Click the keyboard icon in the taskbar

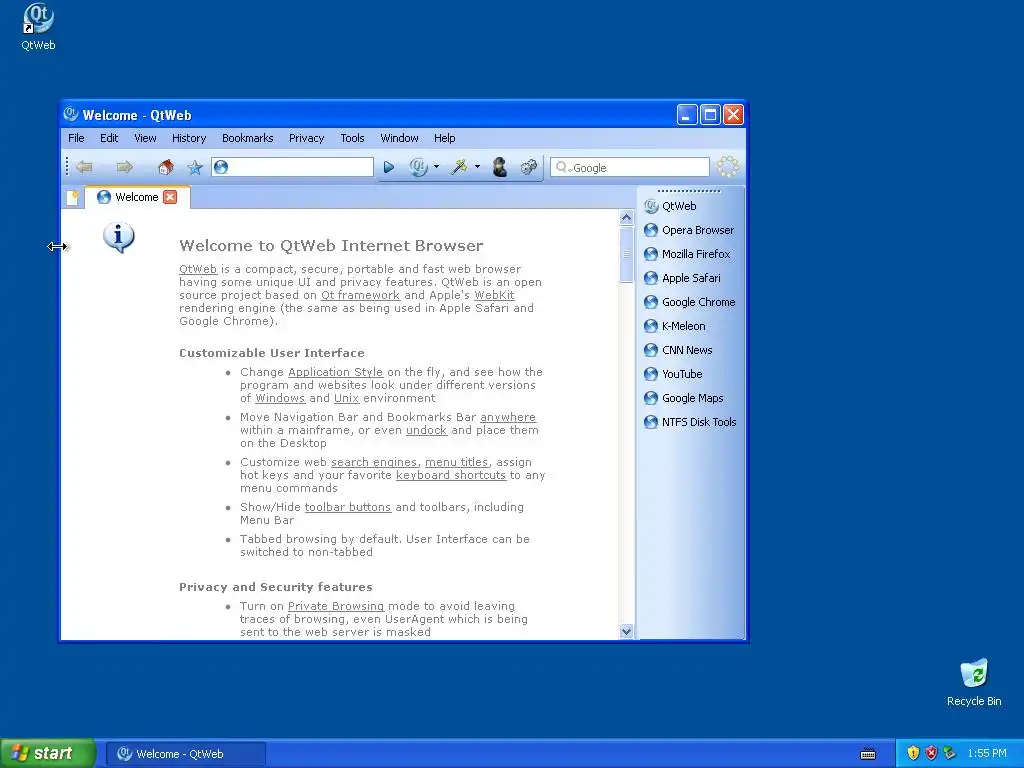click(868, 754)
